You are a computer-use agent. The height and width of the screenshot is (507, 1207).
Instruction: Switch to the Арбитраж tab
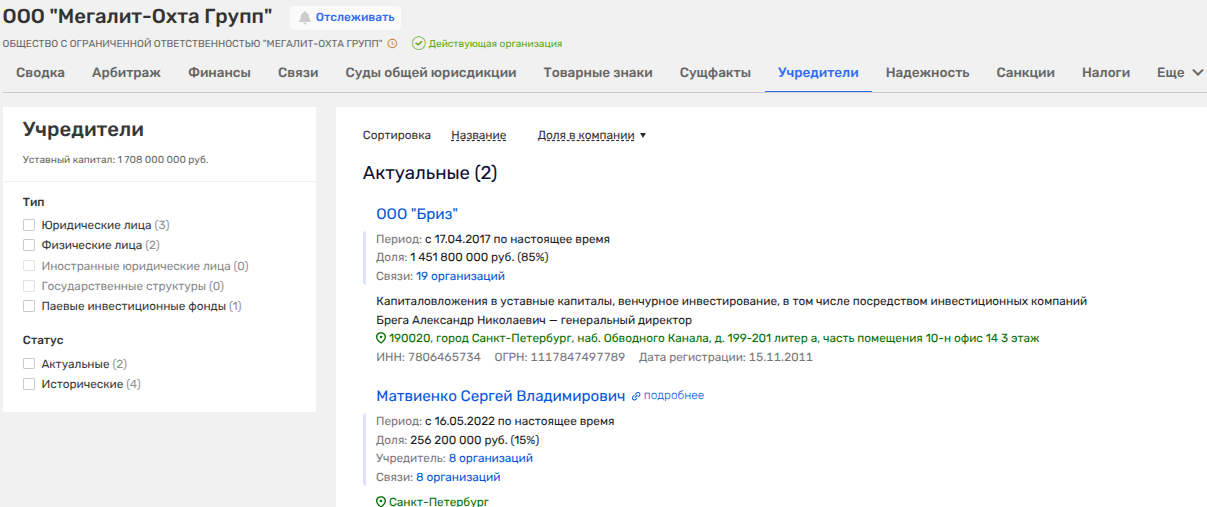point(126,73)
